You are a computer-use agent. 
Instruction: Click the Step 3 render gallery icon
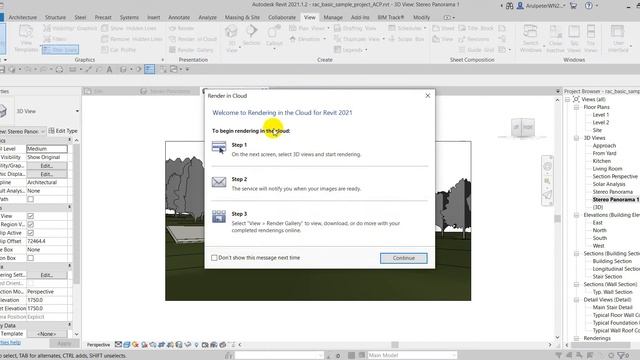[x=219, y=216]
